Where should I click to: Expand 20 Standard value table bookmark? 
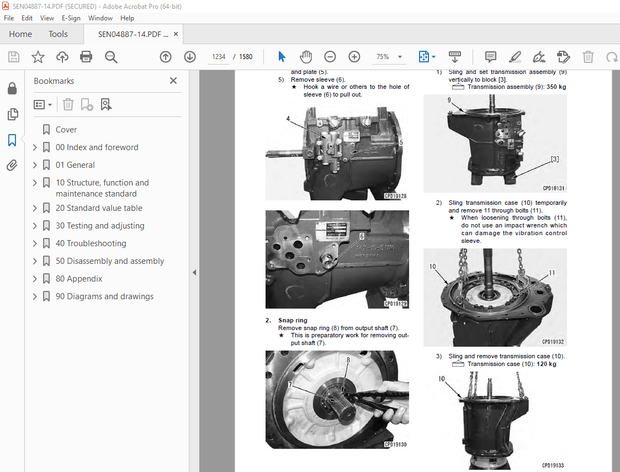click(35, 208)
